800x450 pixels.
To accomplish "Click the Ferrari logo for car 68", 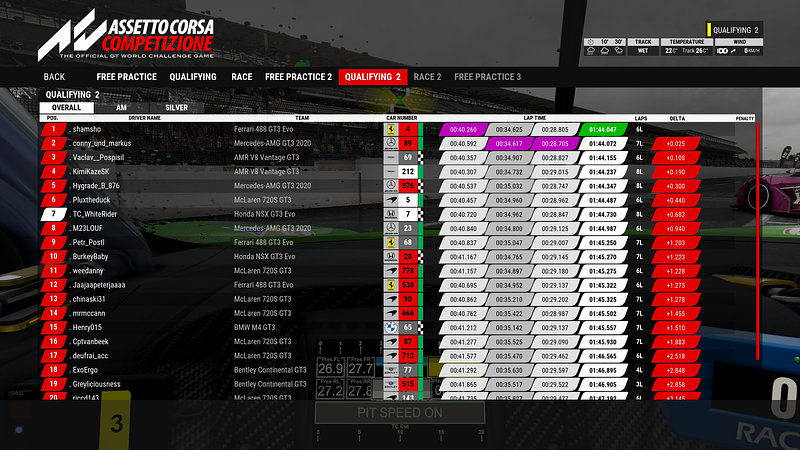I will pos(391,242).
